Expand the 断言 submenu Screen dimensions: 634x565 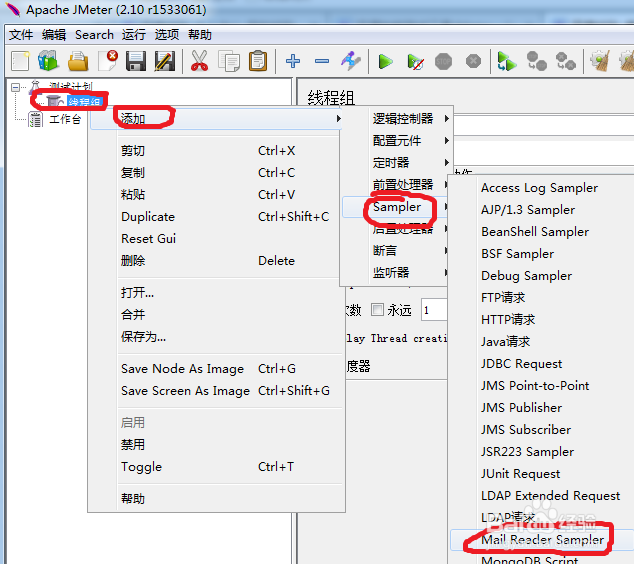point(395,250)
